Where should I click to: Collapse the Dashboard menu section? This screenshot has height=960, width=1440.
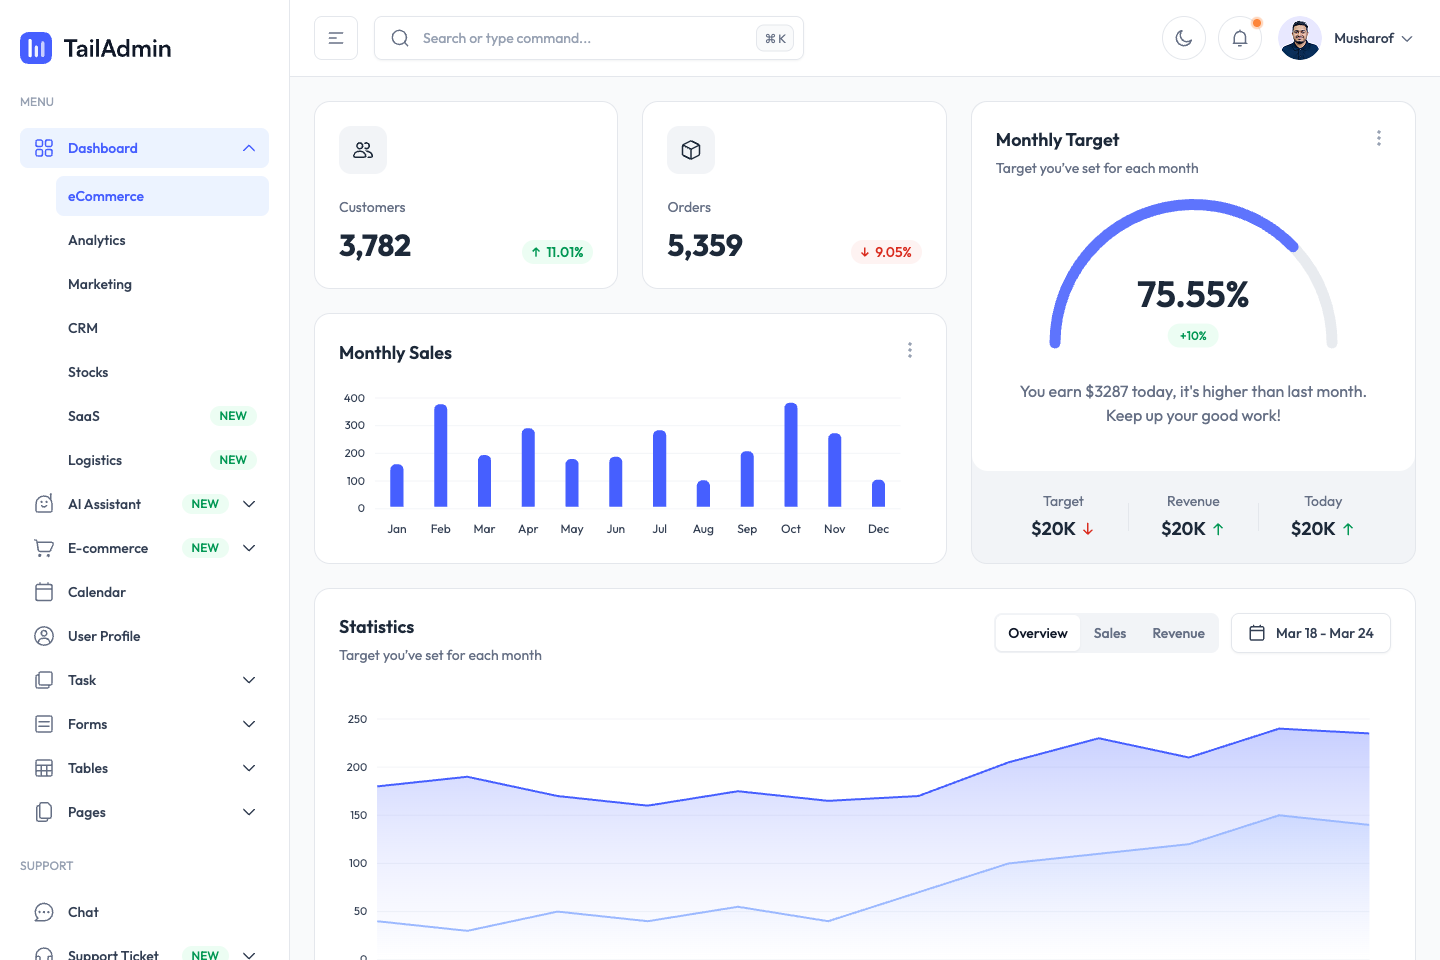249,147
